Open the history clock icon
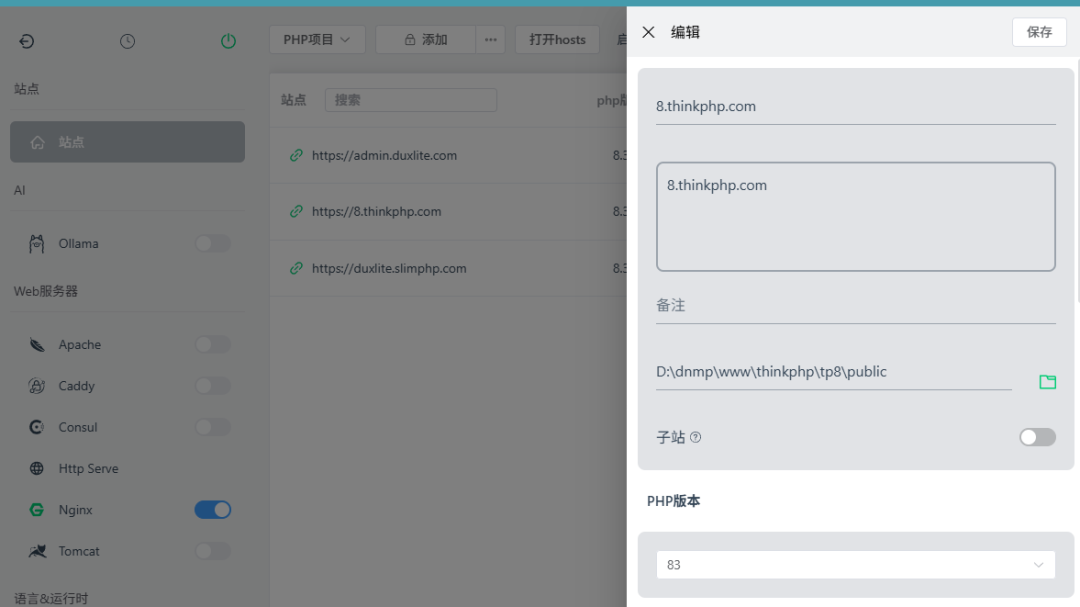 pos(127,41)
